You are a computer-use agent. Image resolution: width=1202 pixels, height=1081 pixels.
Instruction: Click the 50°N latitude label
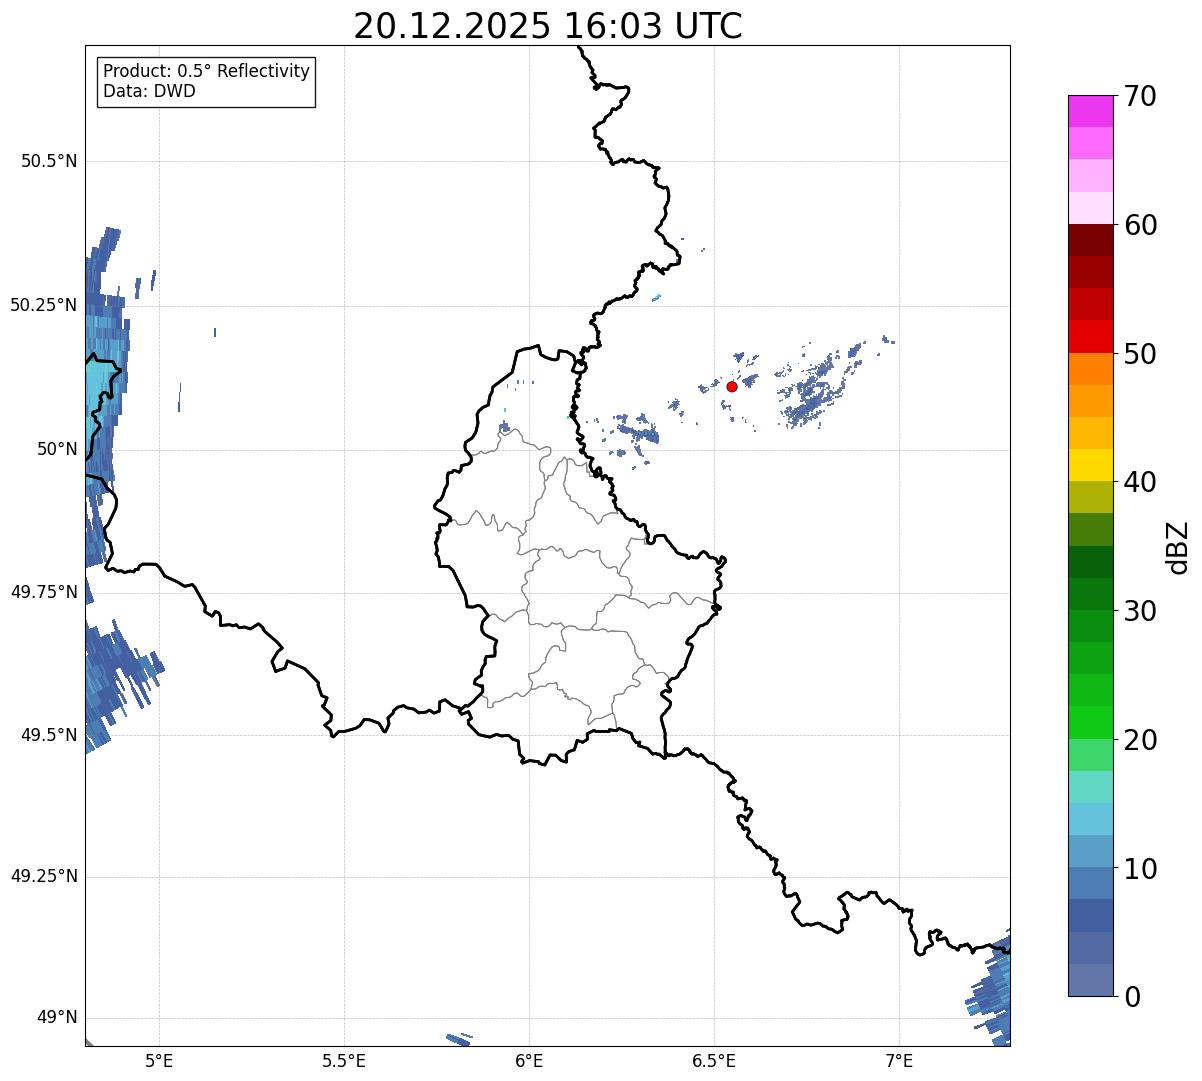point(57,449)
